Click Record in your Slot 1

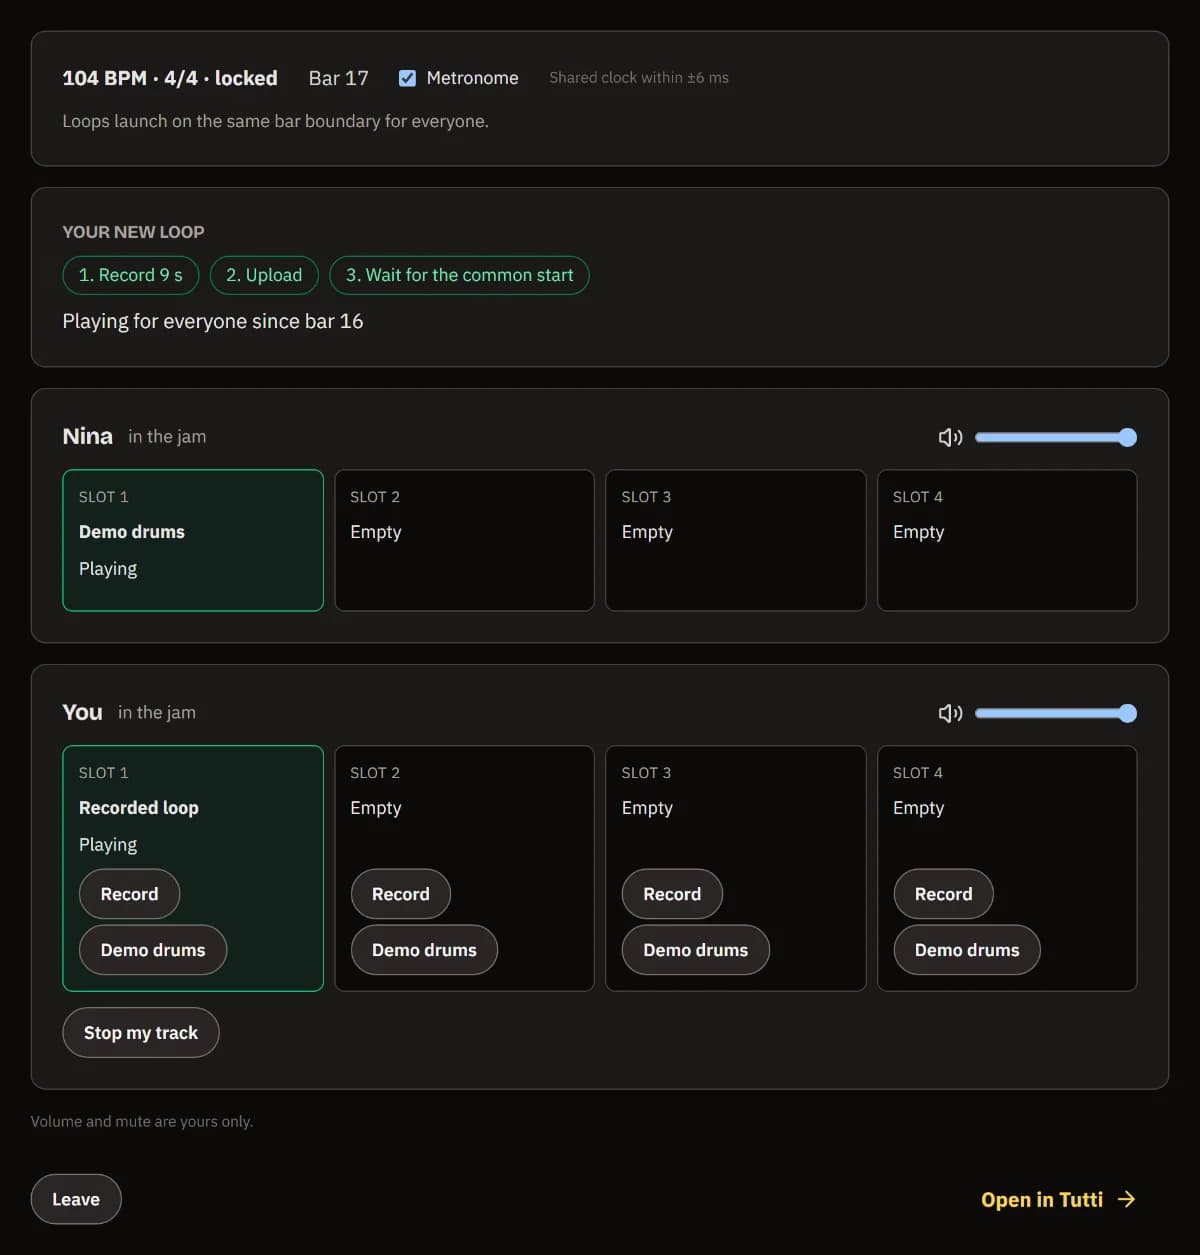pyautogui.click(x=129, y=894)
